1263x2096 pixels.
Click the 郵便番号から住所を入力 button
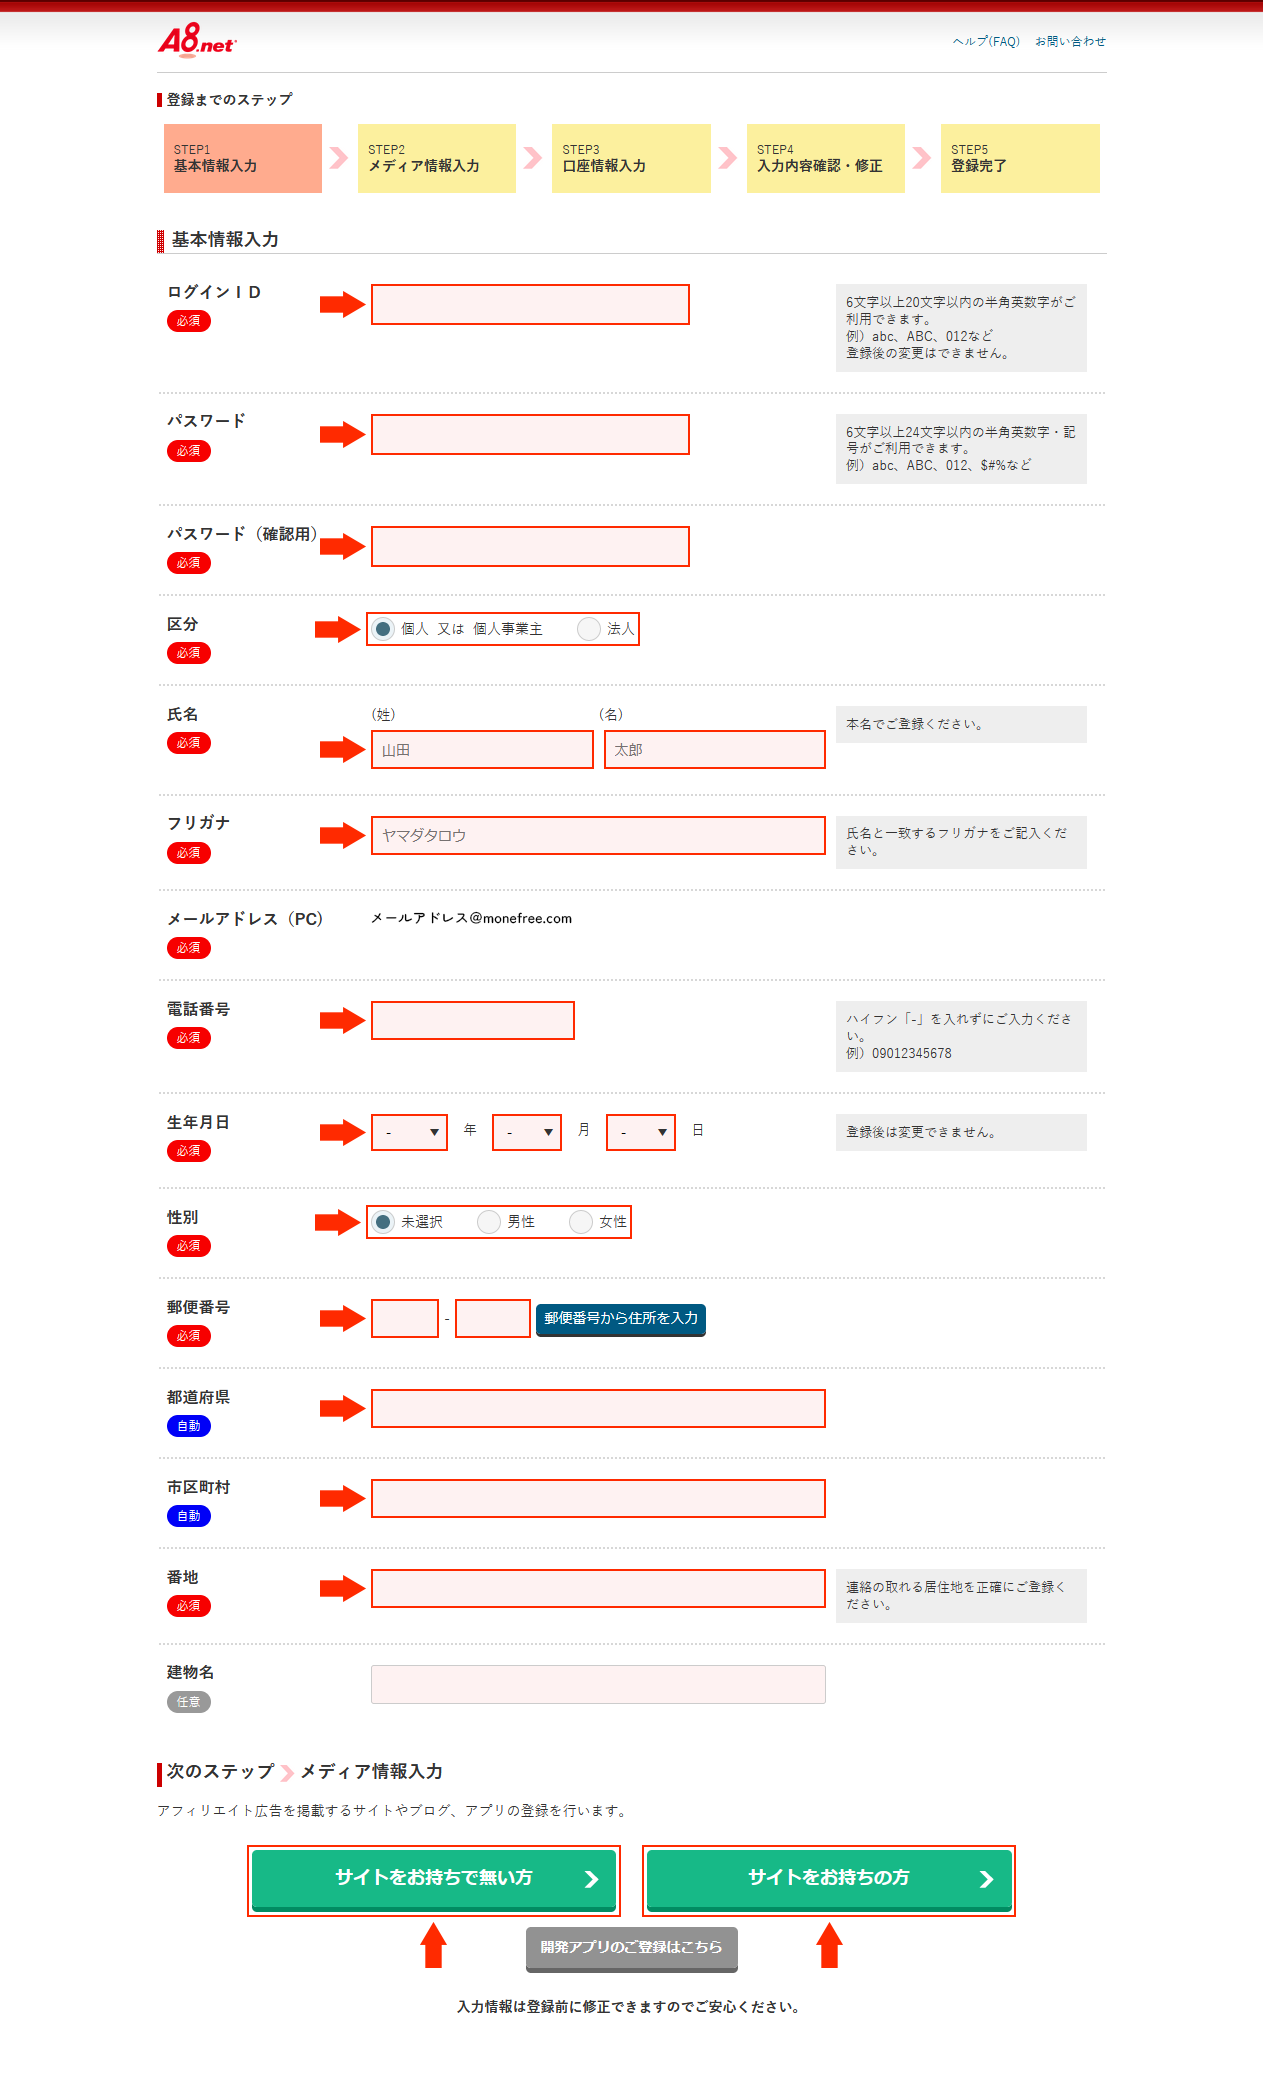click(x=622, y=1320)
